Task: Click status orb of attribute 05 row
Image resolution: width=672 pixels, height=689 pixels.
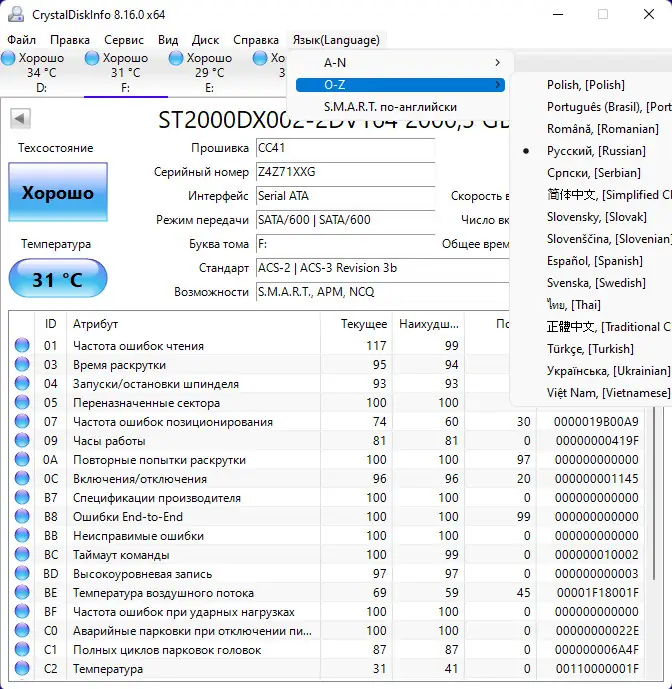Action: [x=22, y=402]
